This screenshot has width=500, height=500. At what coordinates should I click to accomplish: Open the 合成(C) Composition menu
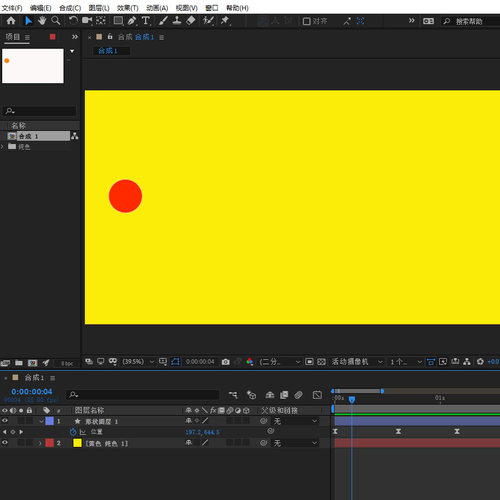pyautogui.click(x=70, y=8)
